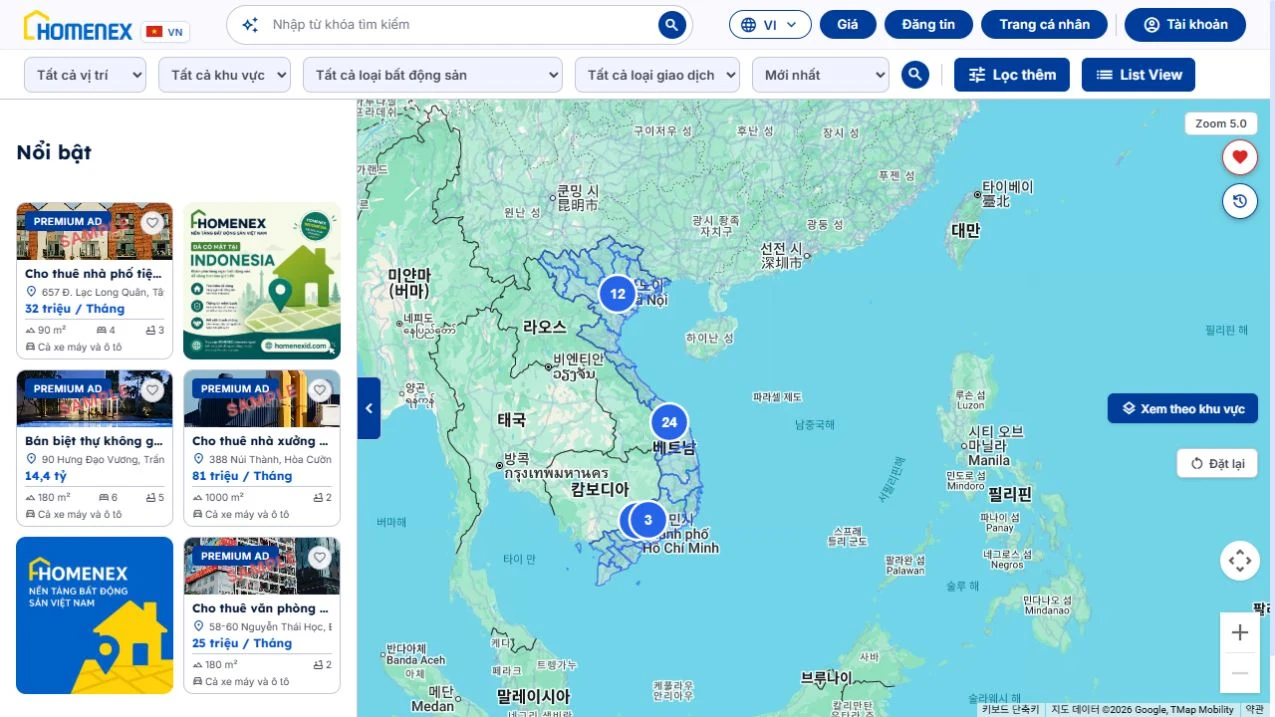1275x717 pixels.
Task: Open saved favorites with the map heart icon
Action: tap(1240, 157)
